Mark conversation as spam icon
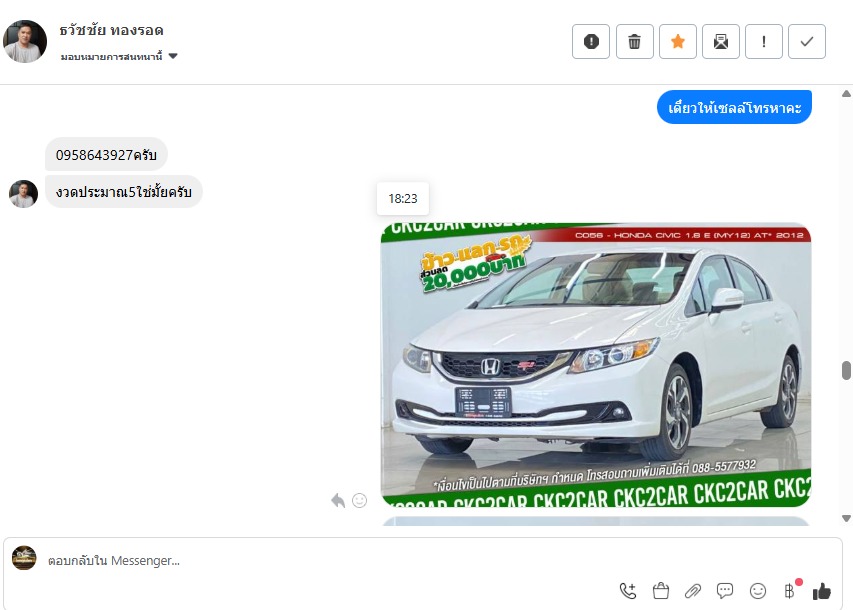 pyautogui.click(x=591, y=41)
